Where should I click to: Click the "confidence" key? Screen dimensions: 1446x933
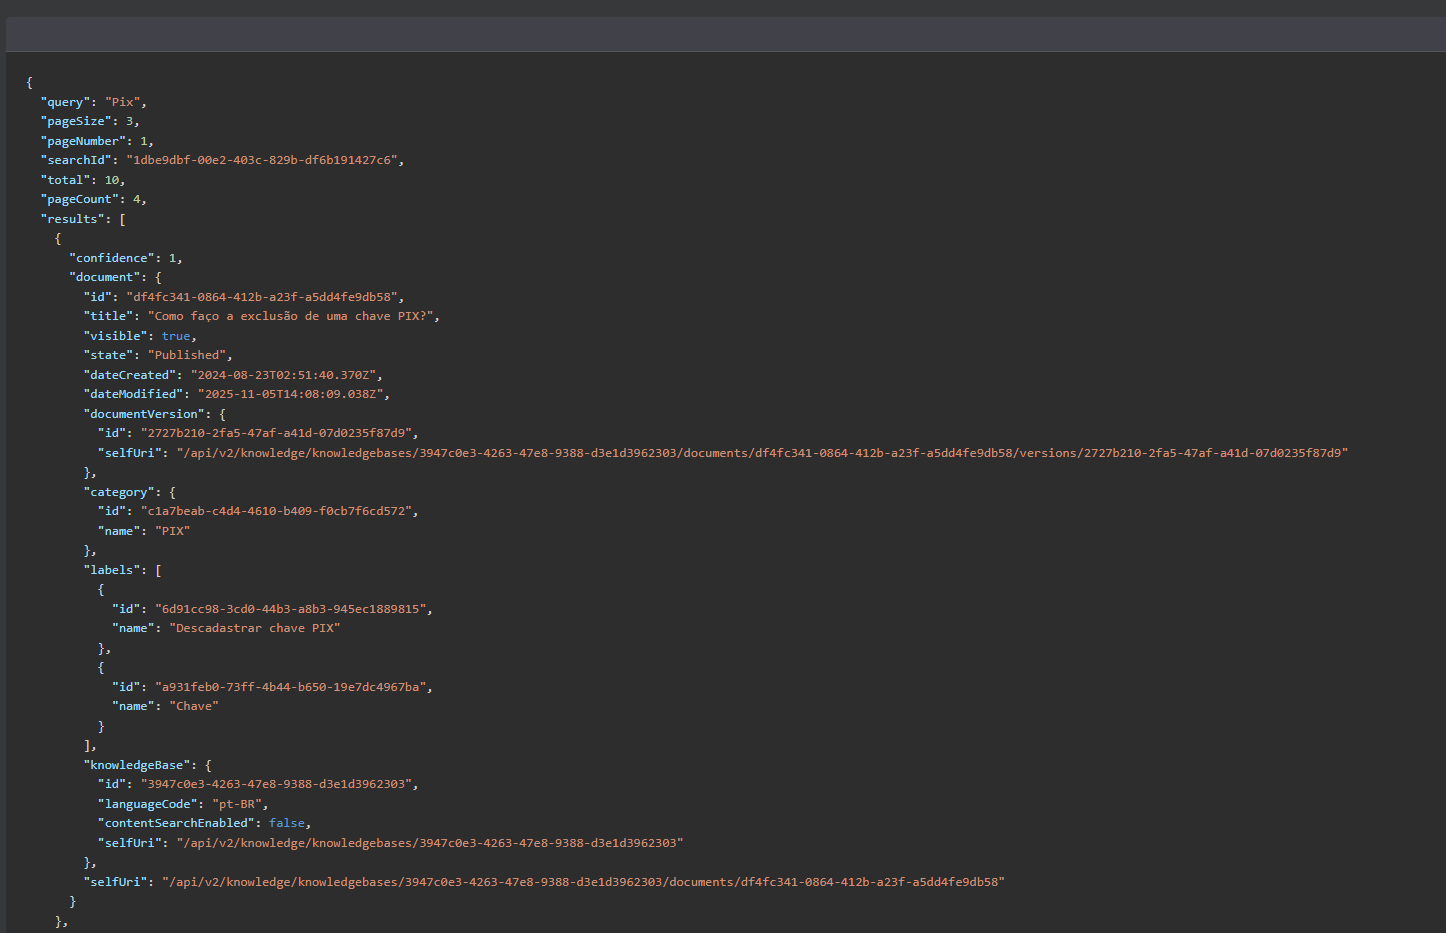[111, 258]
